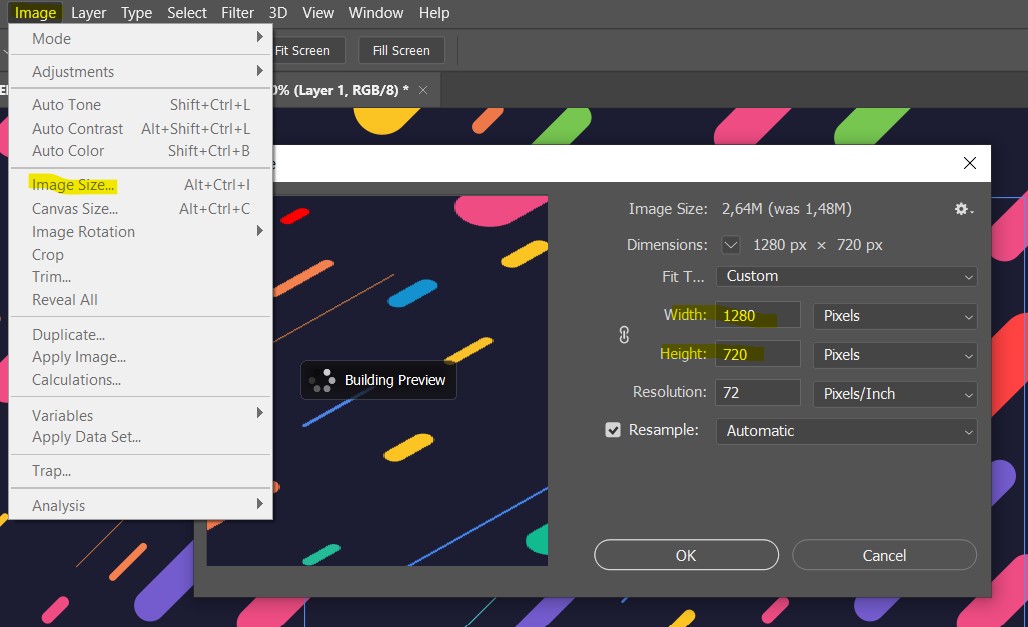Choose Apply Data Set

tap(140, 437)
